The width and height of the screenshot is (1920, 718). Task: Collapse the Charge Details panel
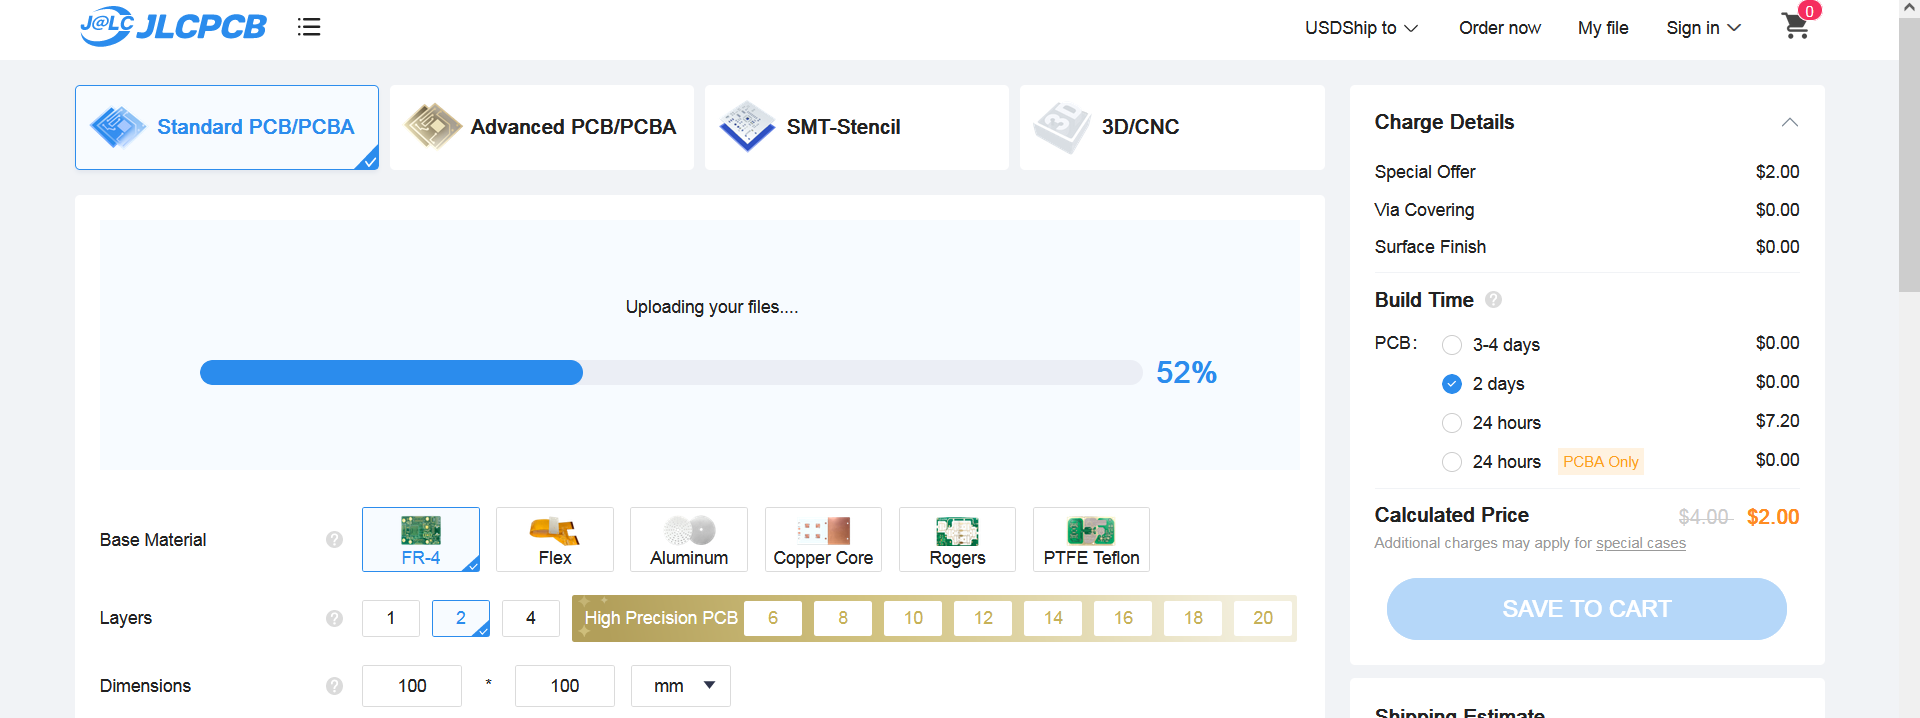pyautogui.click(x=1789, y=122)
